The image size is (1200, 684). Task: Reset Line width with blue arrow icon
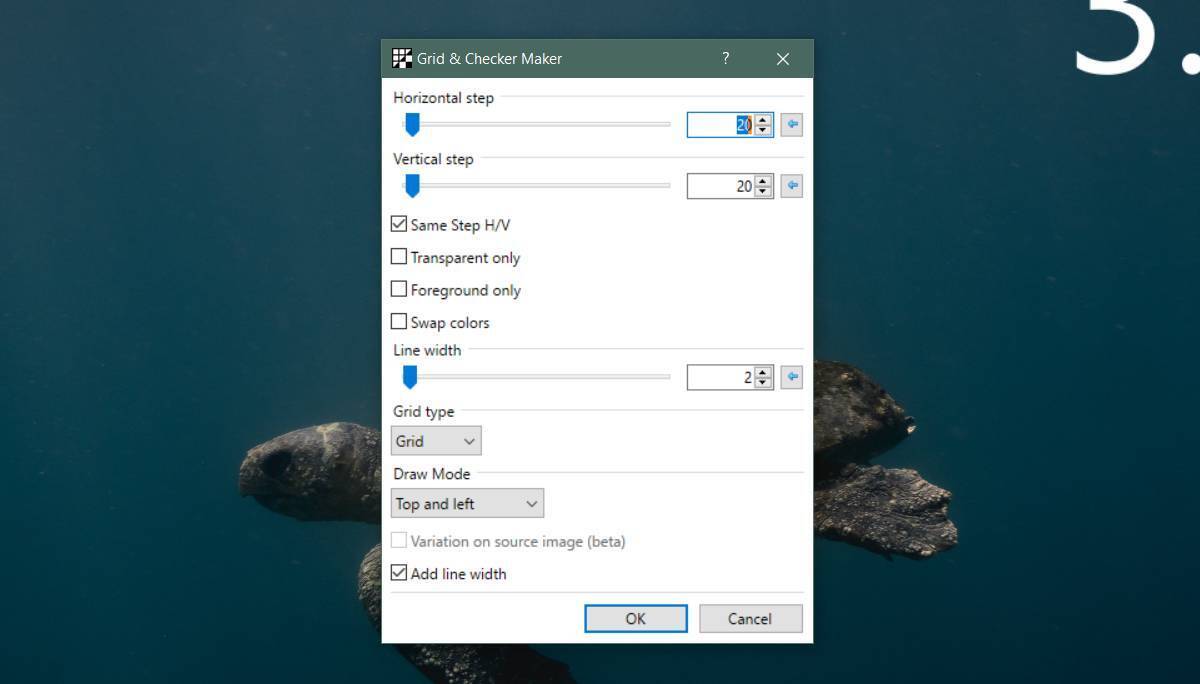[x=790, y=377]
